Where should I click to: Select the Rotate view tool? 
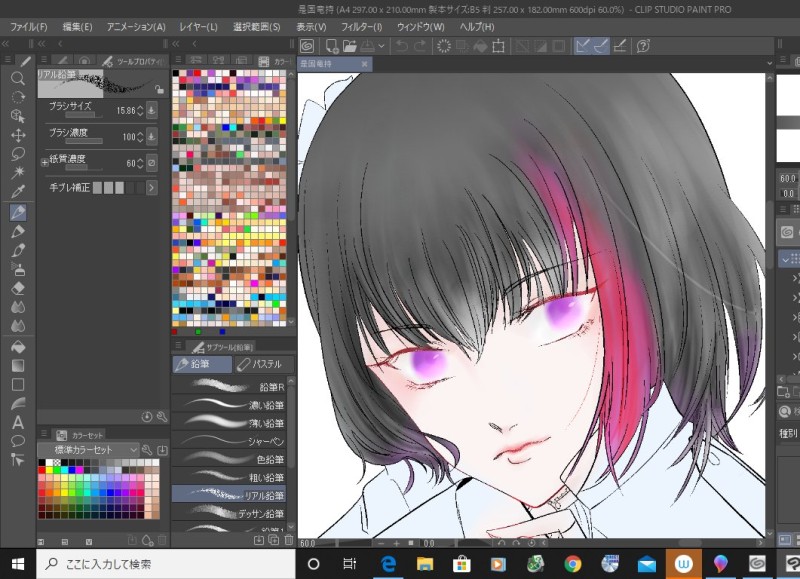point(18,97)
